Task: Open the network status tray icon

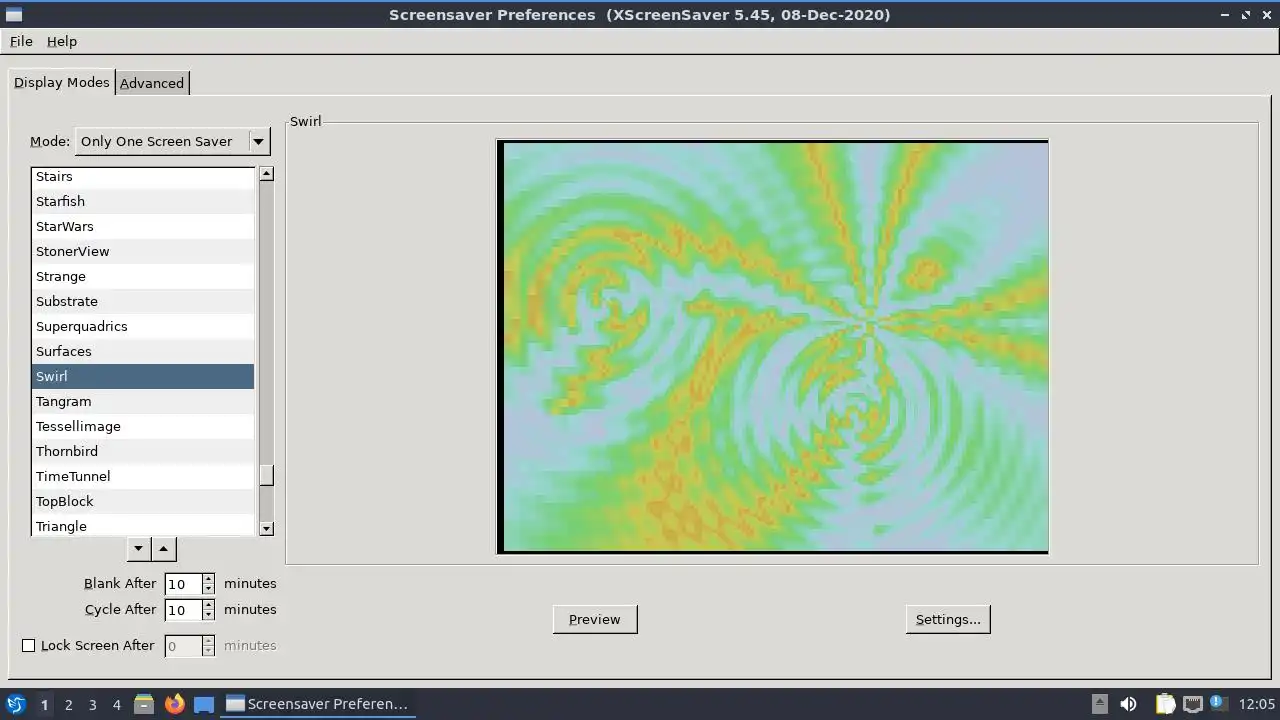Action: tap(1192, 704)
